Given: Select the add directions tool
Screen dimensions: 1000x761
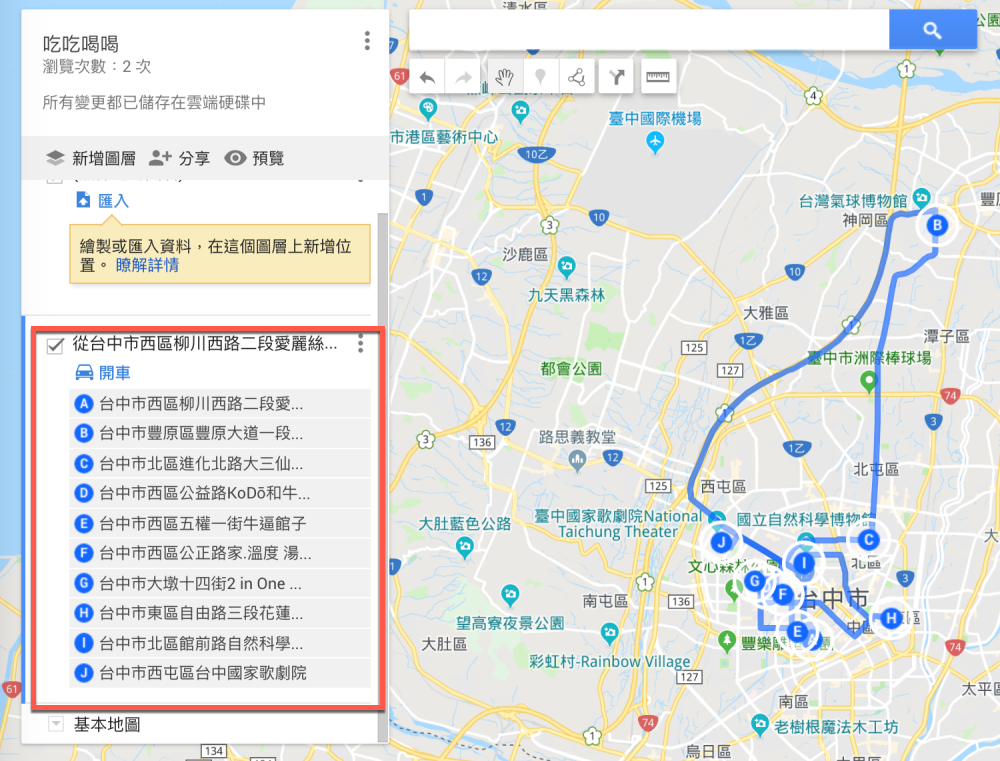Looking at the screenshot, I should (616, 77).
